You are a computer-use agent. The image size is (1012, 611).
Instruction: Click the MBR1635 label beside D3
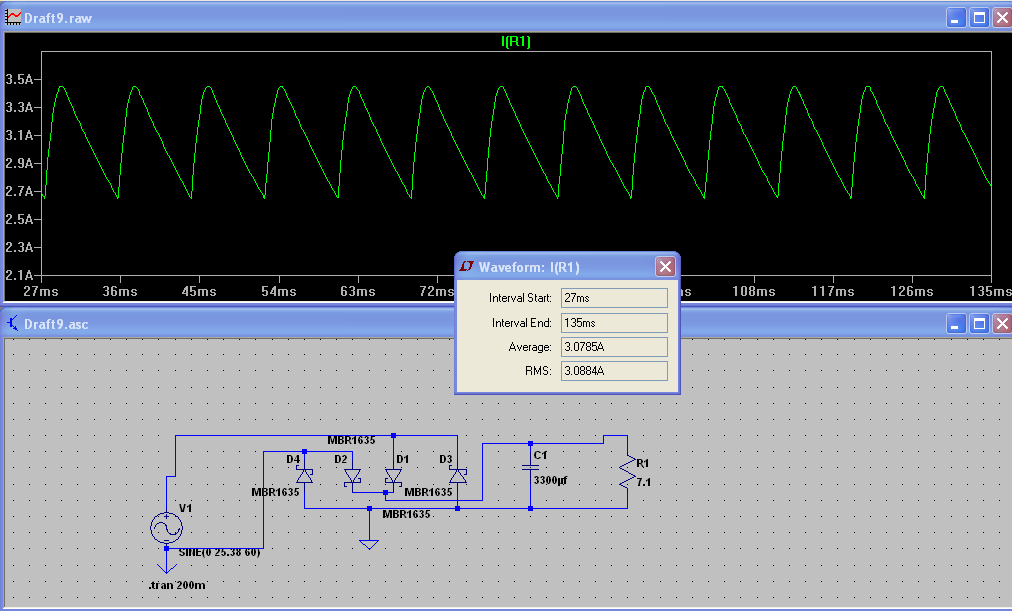pyautogui.click(x=429, y=492)
